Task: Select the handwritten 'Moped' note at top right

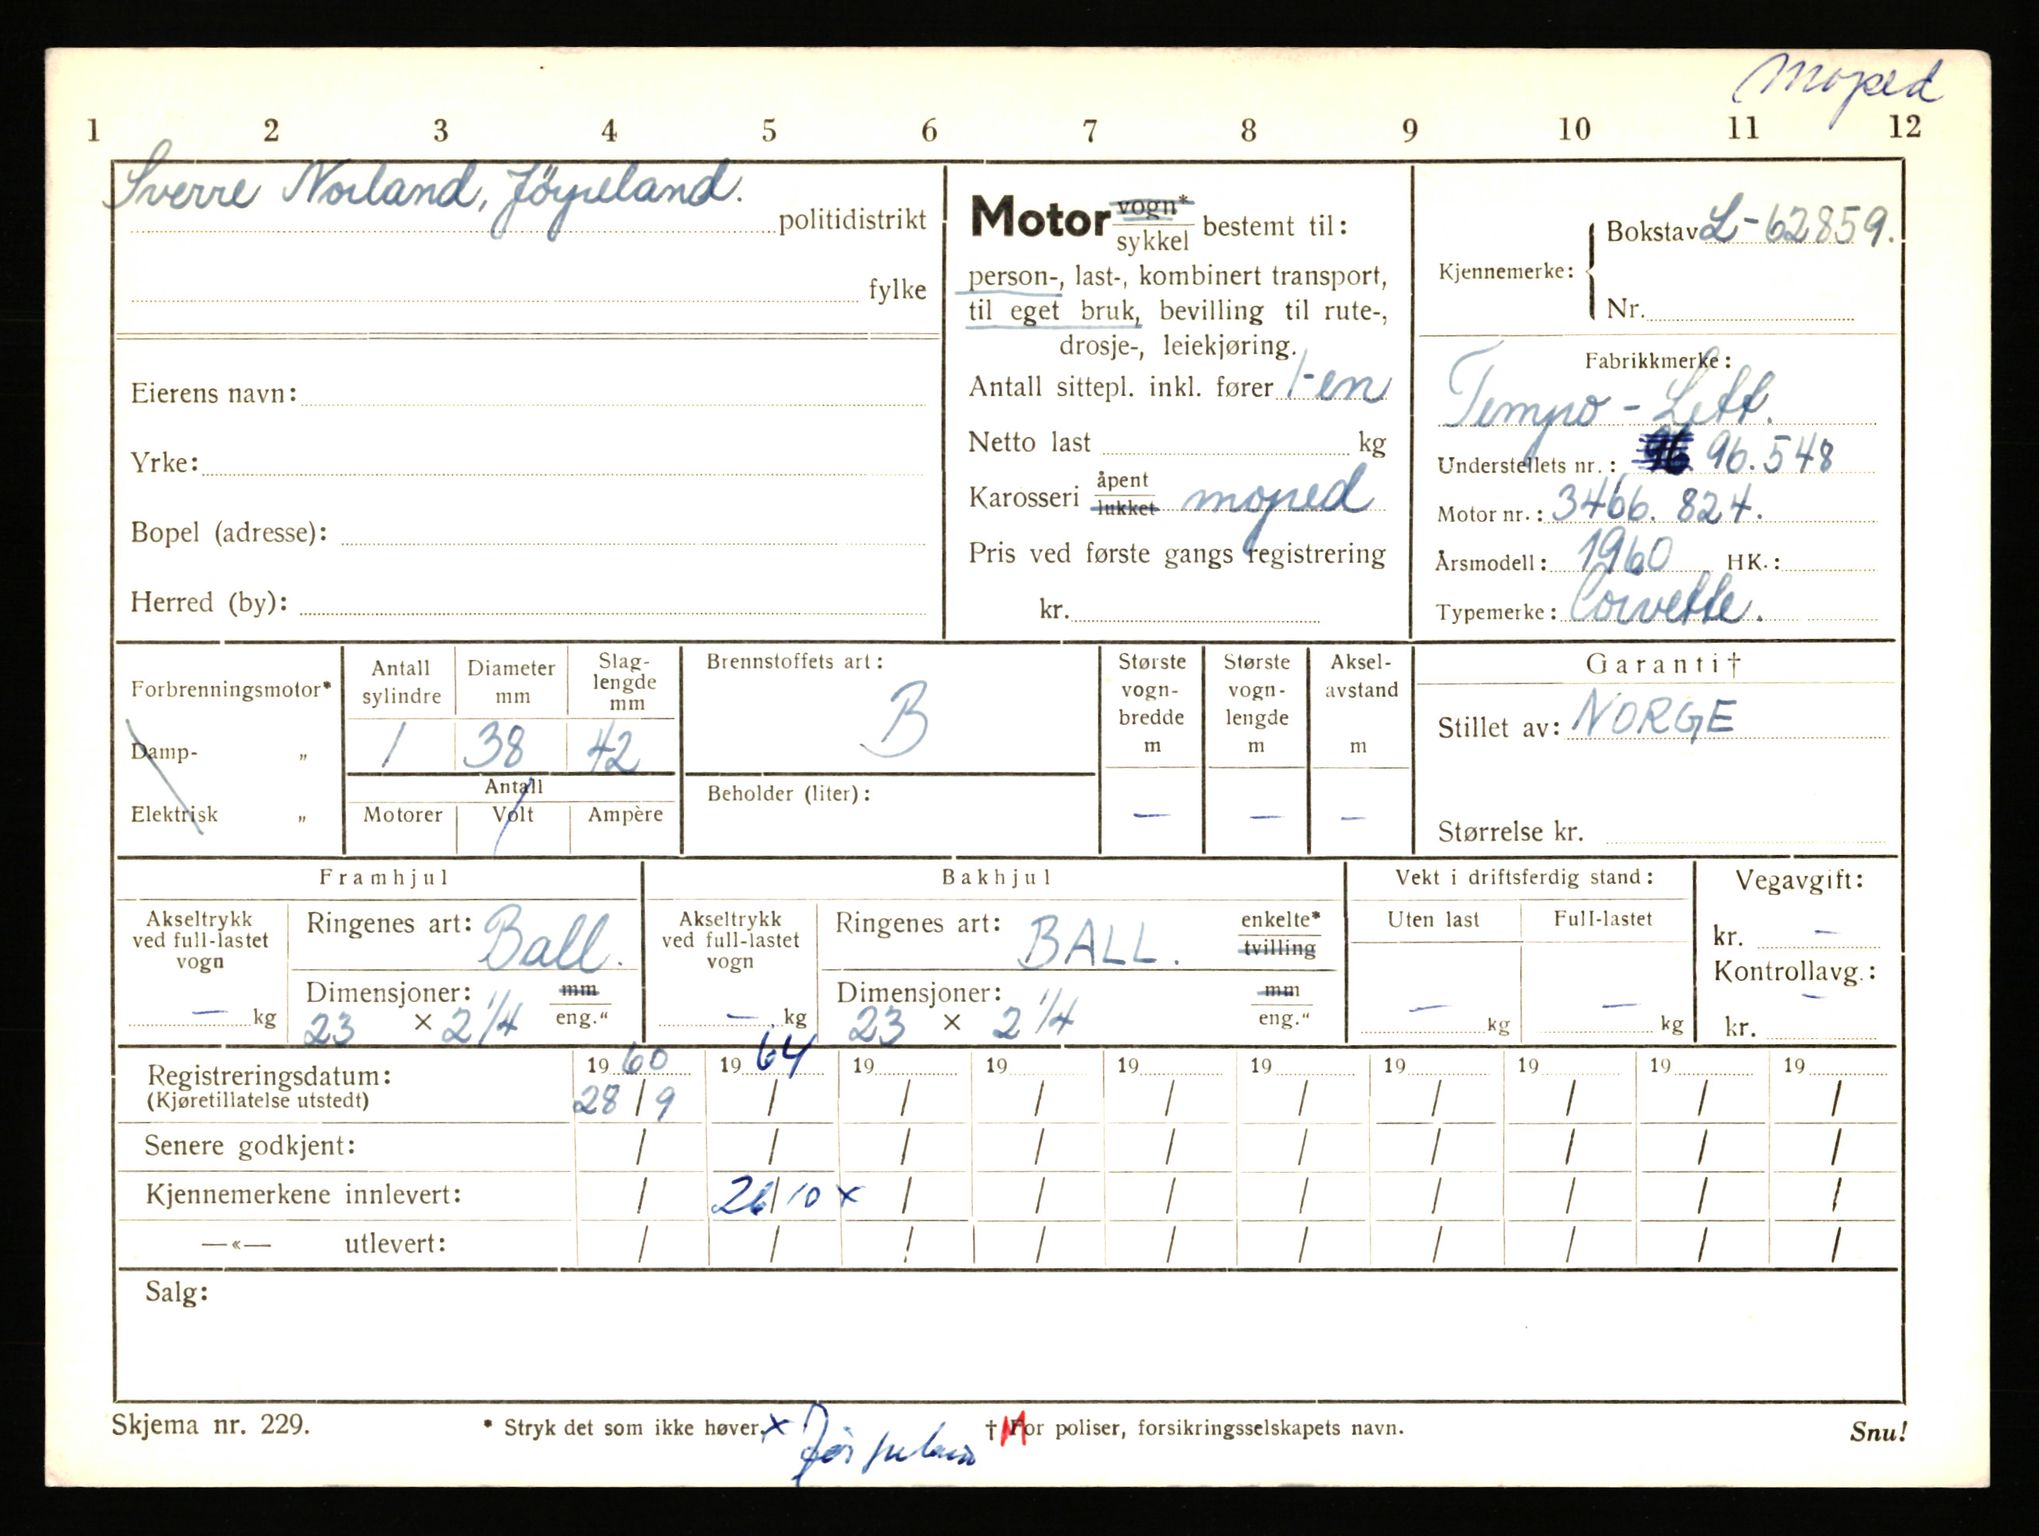Action: pyautogui.click(x=1838, y=92)
